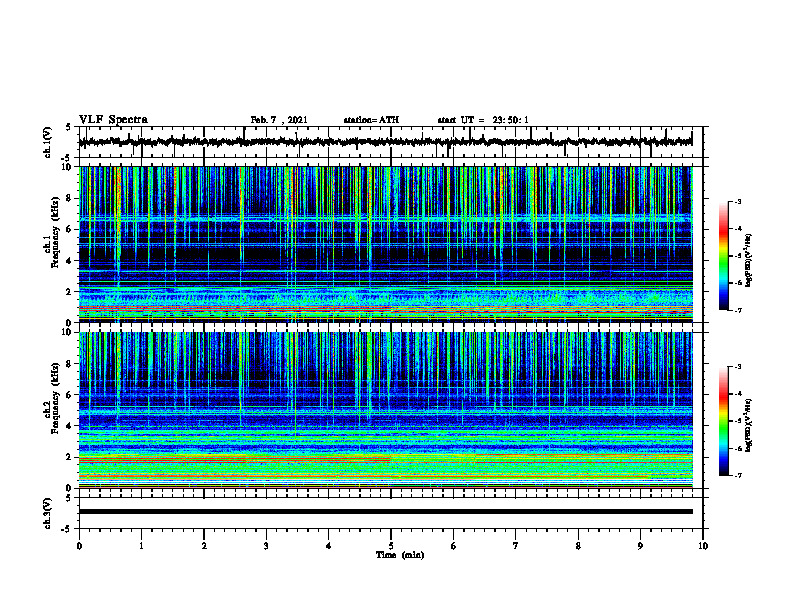The image size is (792, 612).
Task: Click the ch.1 voltage waveform trace
Action: (385, 142)
